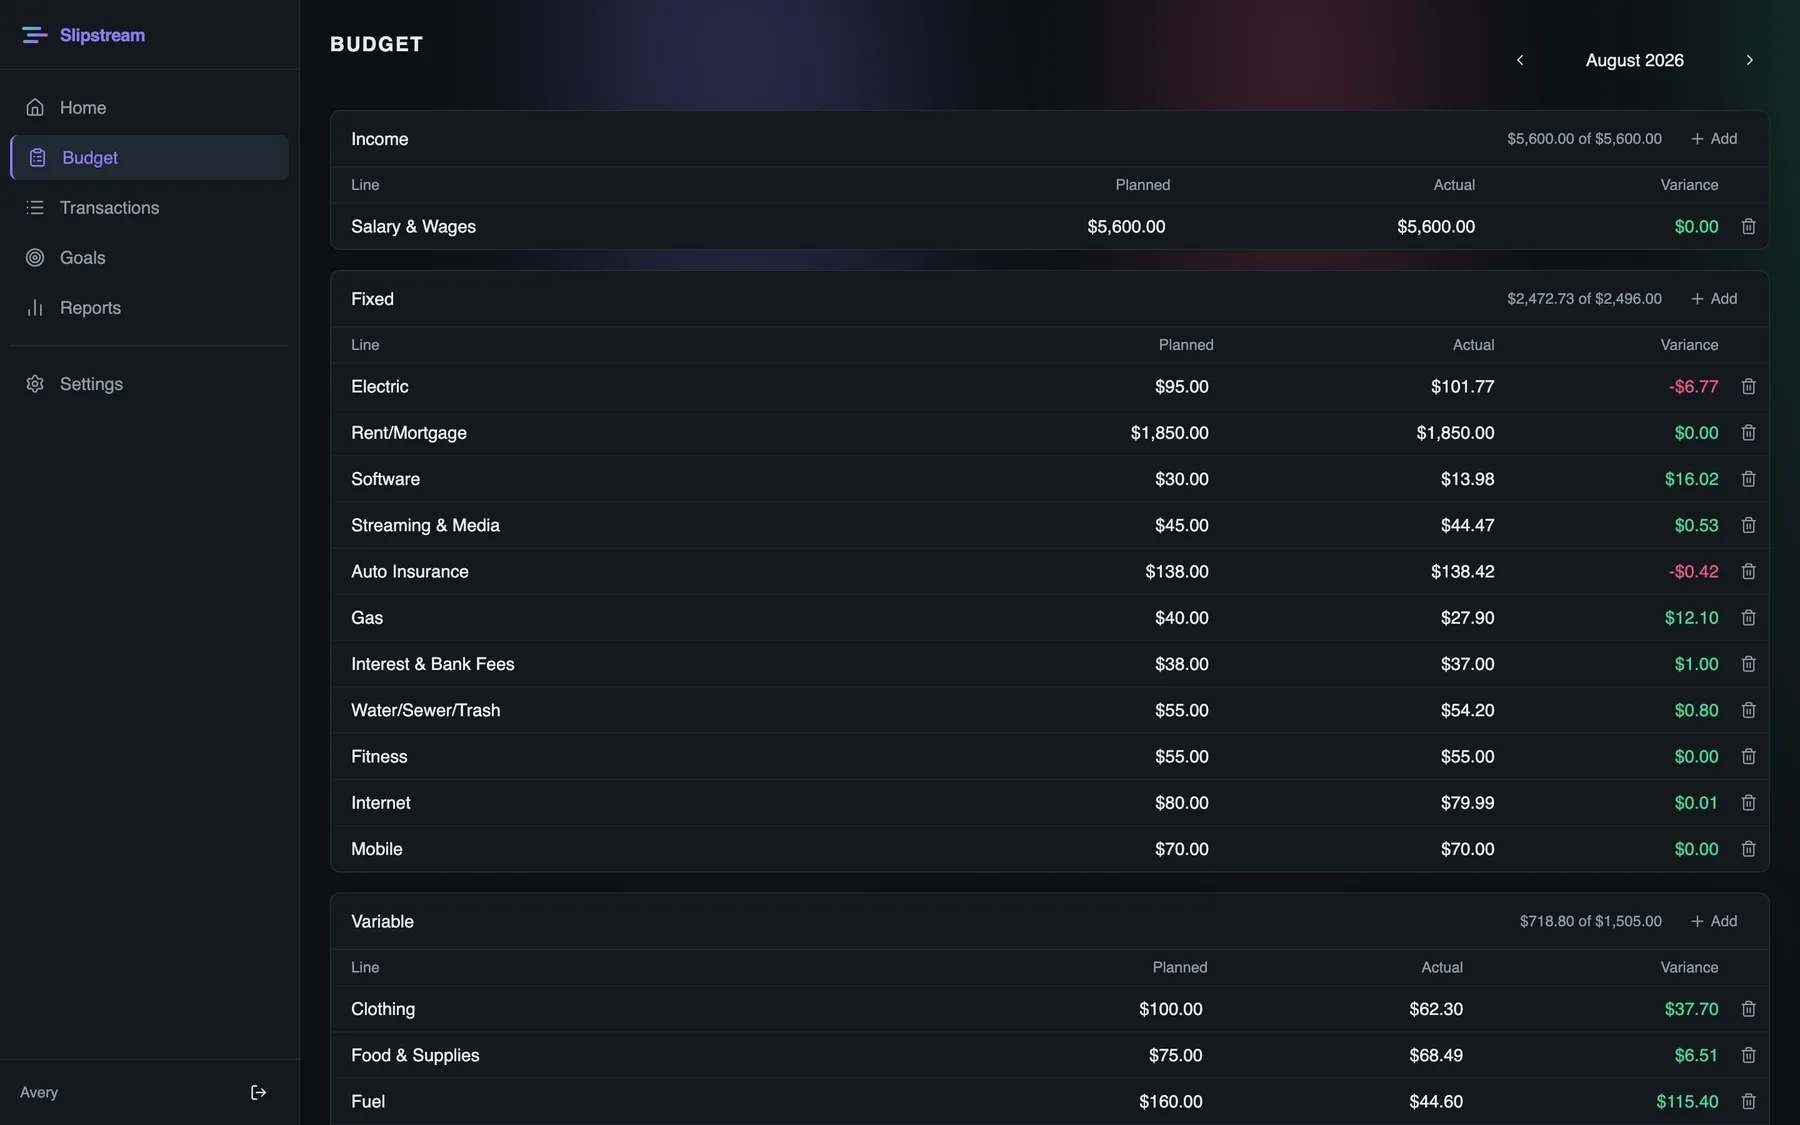Click the Fixed total $2,472.73 of $2,496.00
This screenshot has height=1125, width=1800.
[1584, 299]
